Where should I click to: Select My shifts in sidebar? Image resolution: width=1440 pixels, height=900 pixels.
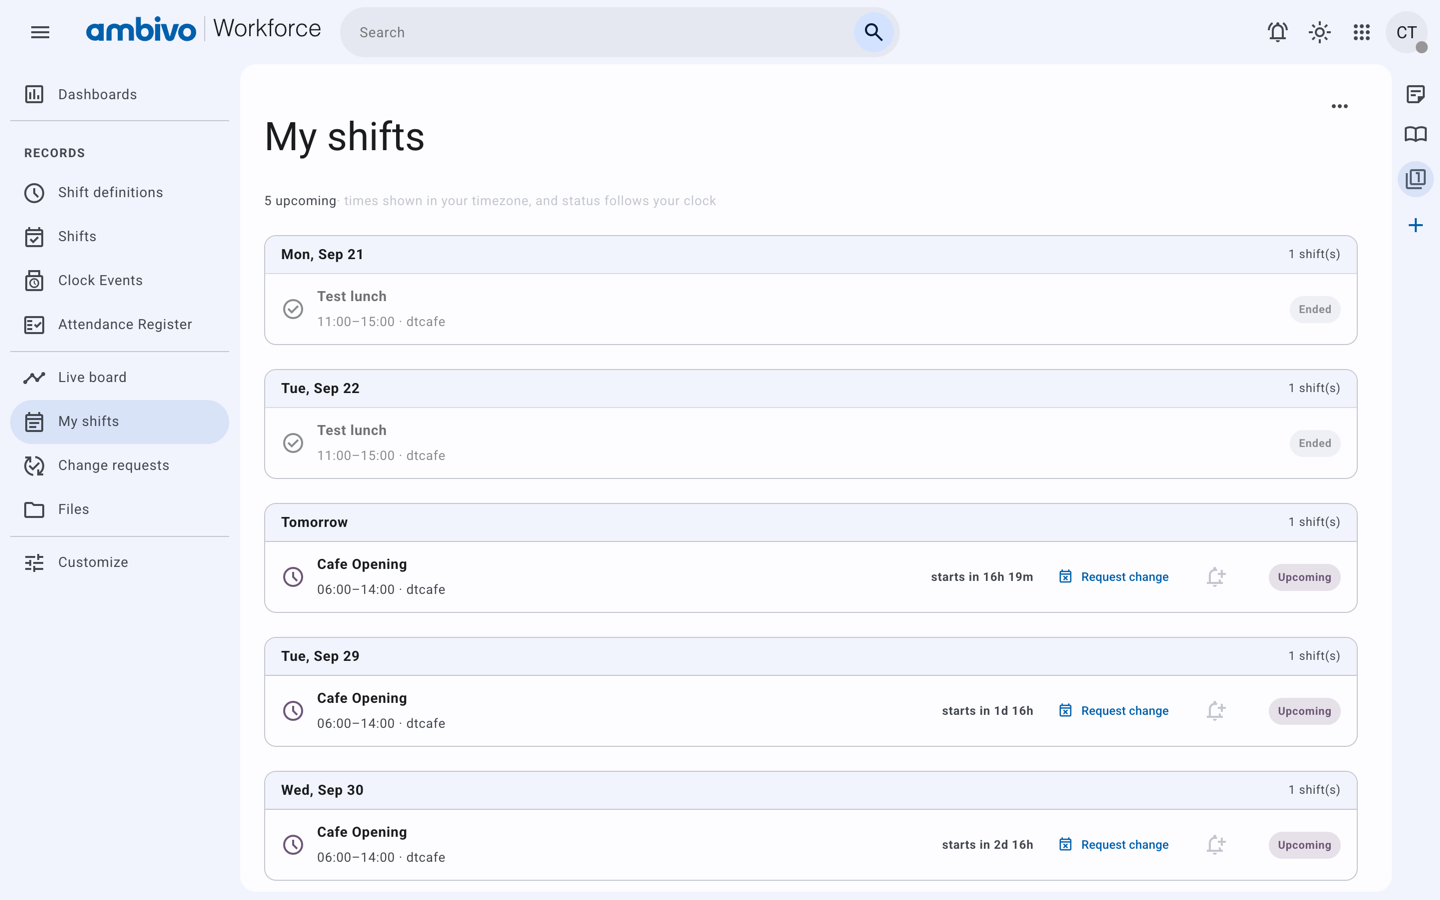click(120, 421)
